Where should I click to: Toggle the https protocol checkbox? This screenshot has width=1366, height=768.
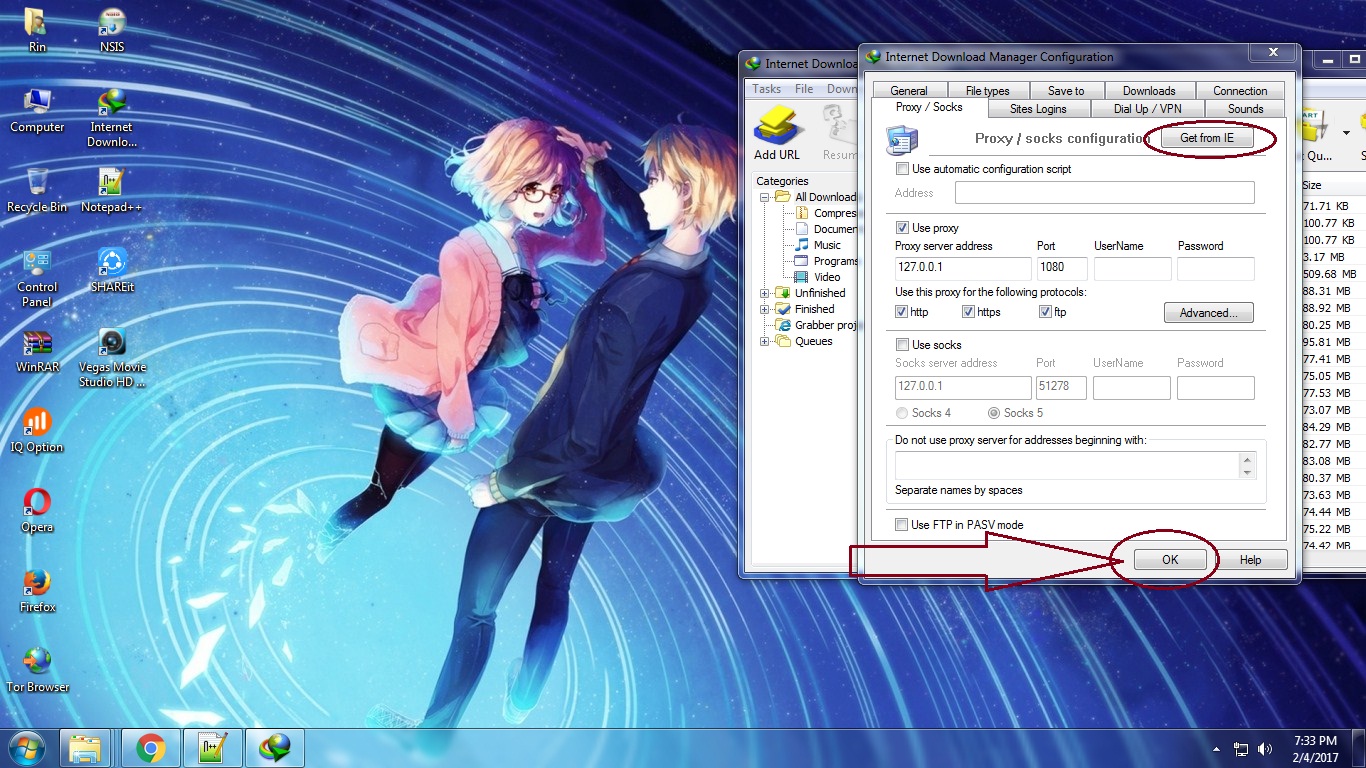(968, 312)
